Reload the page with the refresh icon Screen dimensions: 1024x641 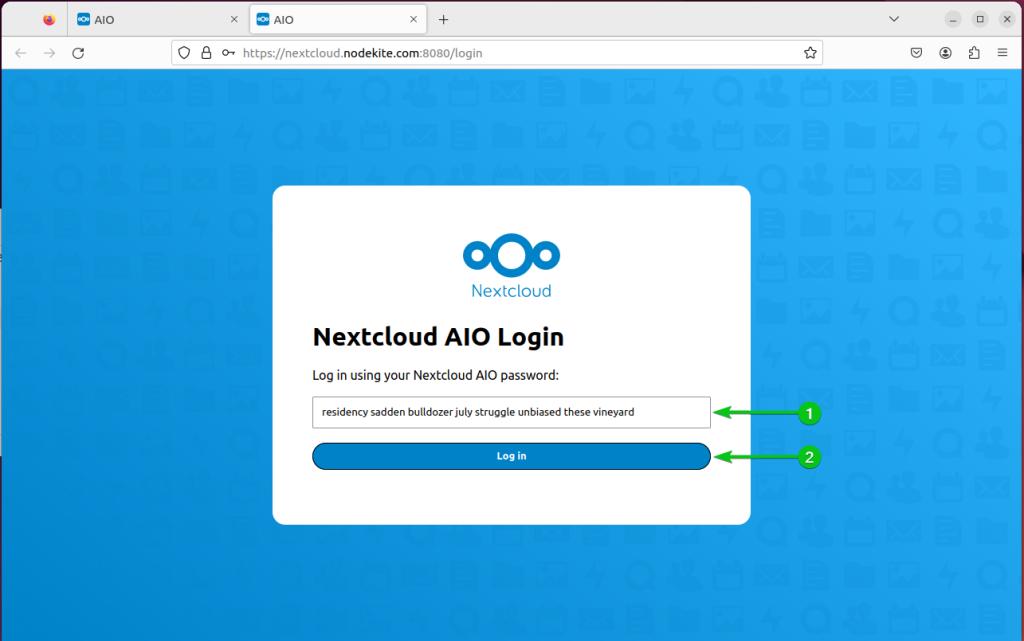(78, 52)
